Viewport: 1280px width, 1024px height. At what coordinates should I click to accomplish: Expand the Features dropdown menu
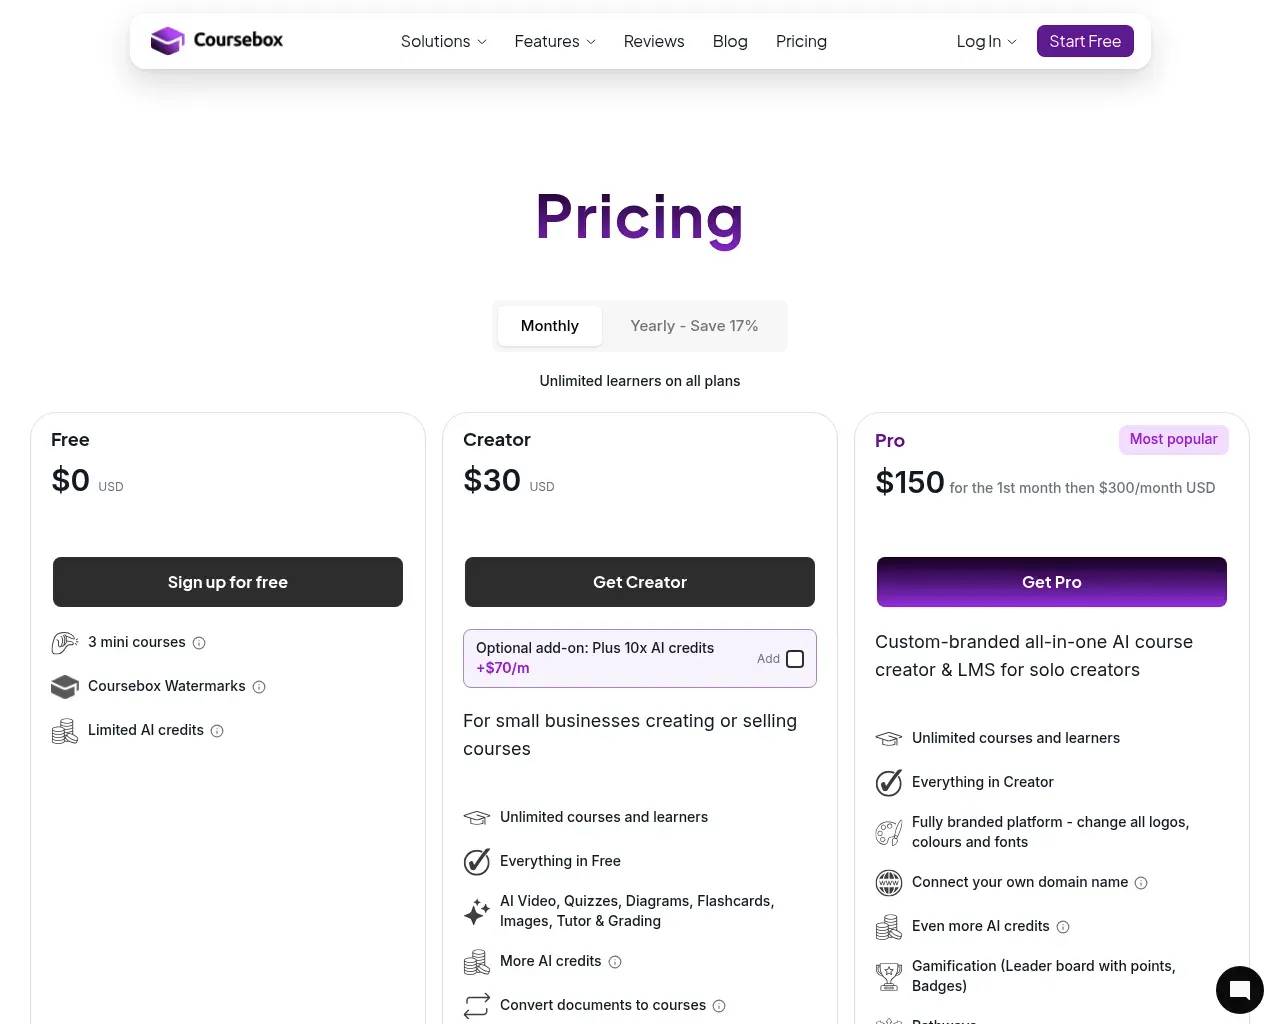pyautogui.click(x=555, y=41)
